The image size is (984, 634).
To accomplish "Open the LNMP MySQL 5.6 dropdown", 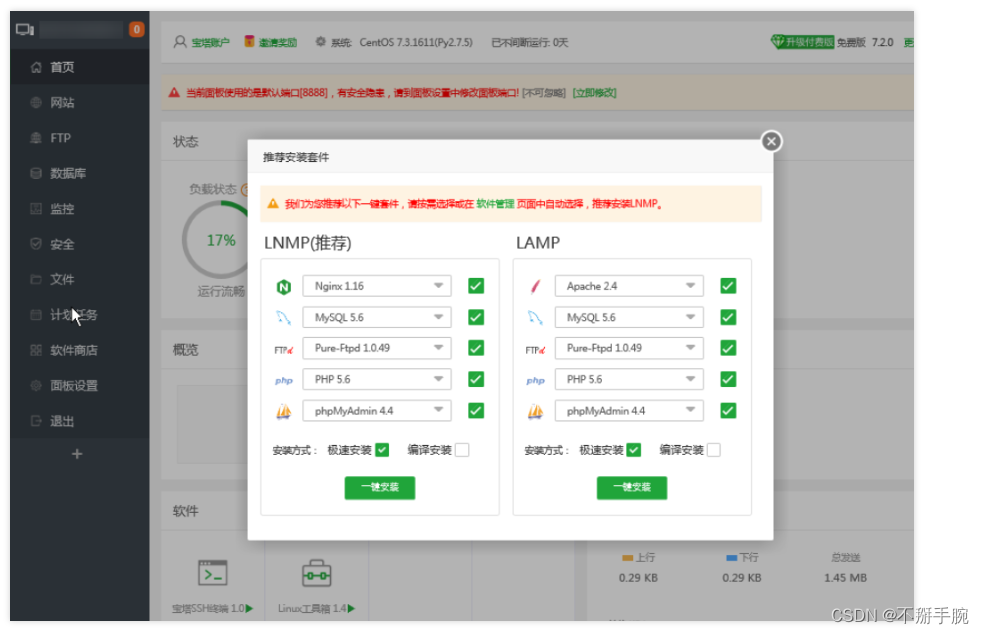I will 377,318.
